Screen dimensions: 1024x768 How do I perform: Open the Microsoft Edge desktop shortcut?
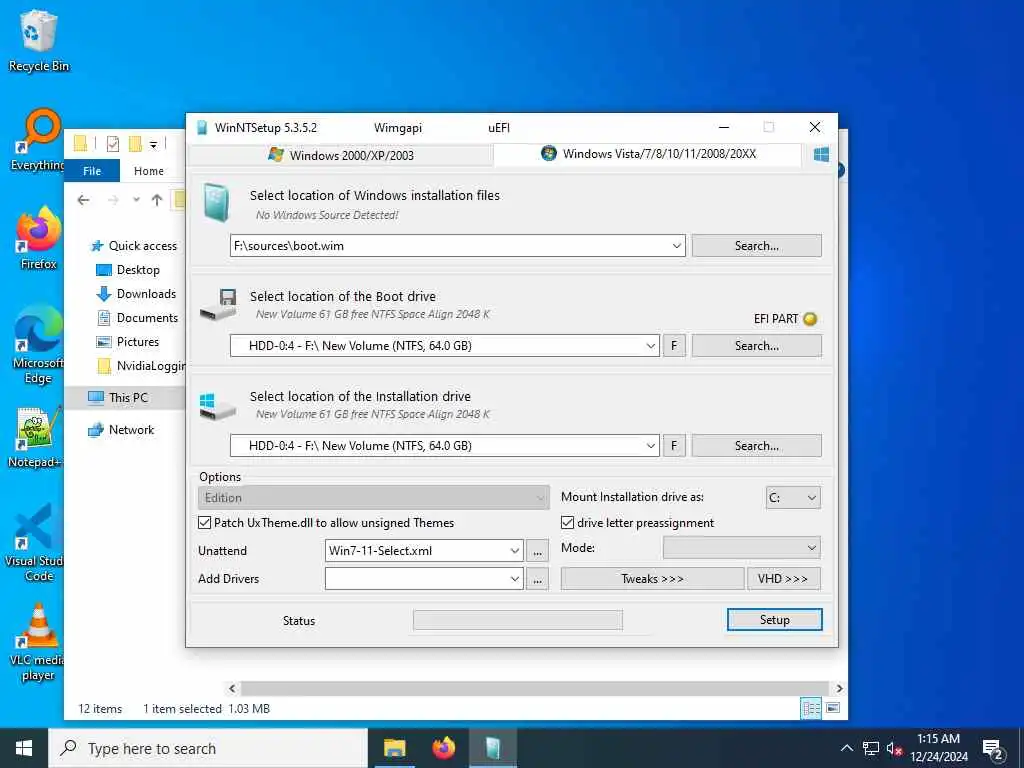coord(38,346)
